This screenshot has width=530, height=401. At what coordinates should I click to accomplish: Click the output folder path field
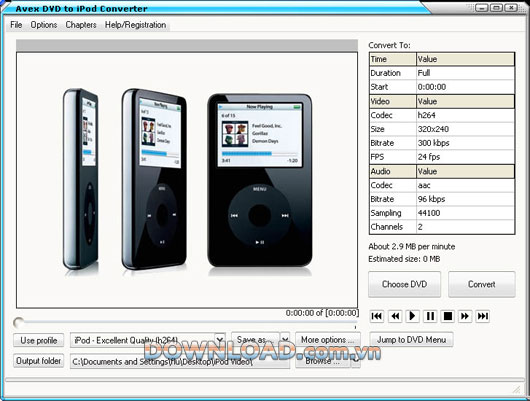pyautogui.click(x=180, y=361)
